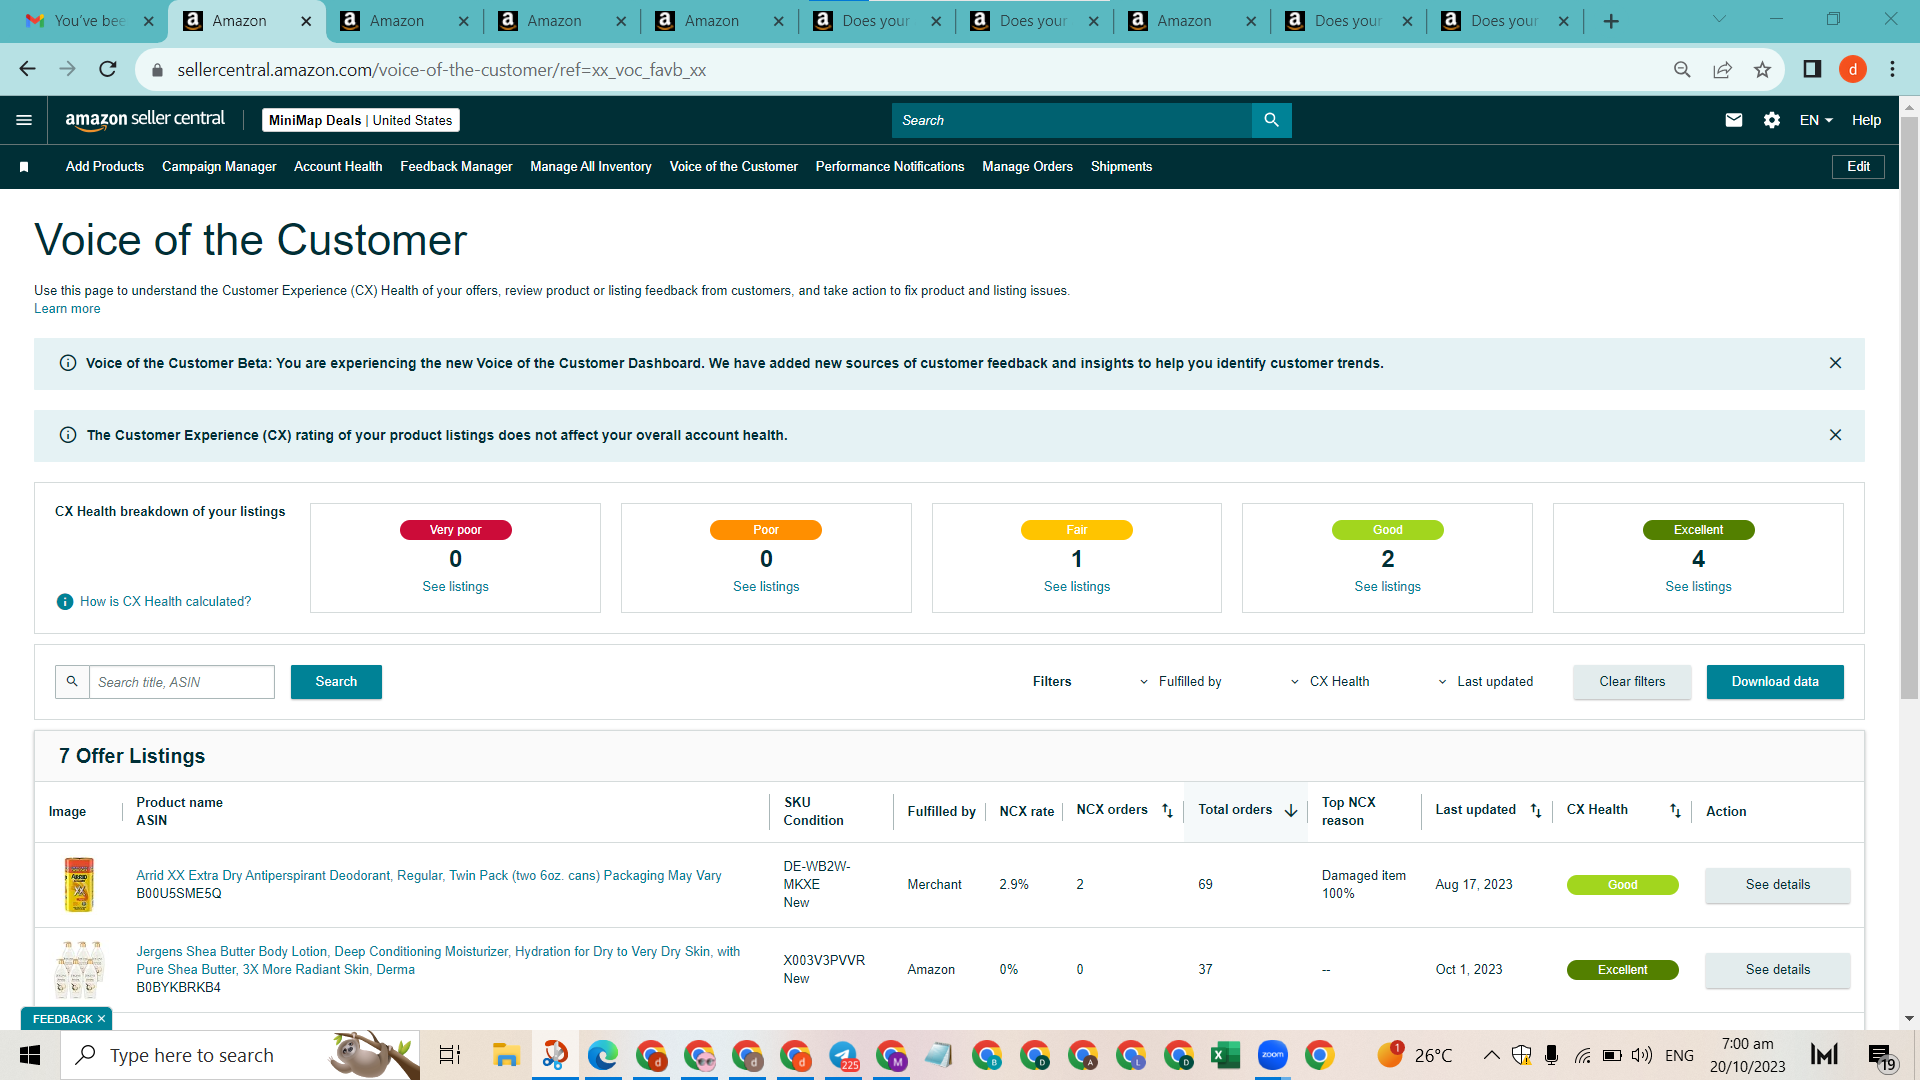This screenshot has height=1080, width=1920.
Task: Open Task View on the taskbar
Action: pos(450,1055)
